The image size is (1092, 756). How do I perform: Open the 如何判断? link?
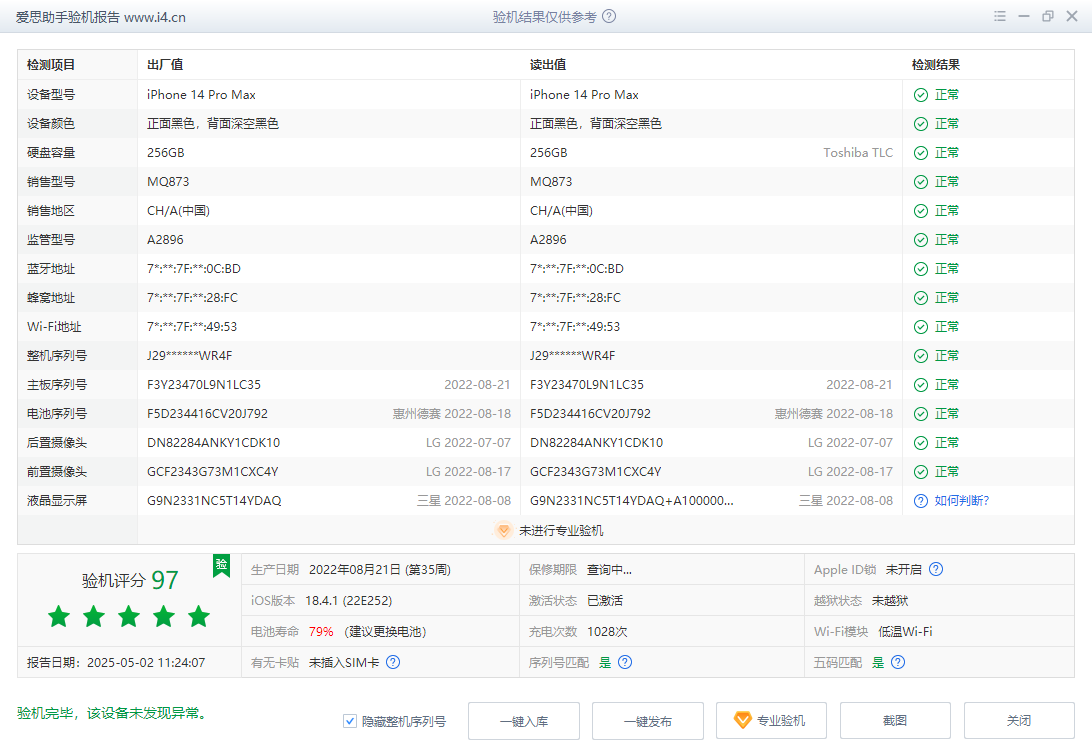click(962, 501)
